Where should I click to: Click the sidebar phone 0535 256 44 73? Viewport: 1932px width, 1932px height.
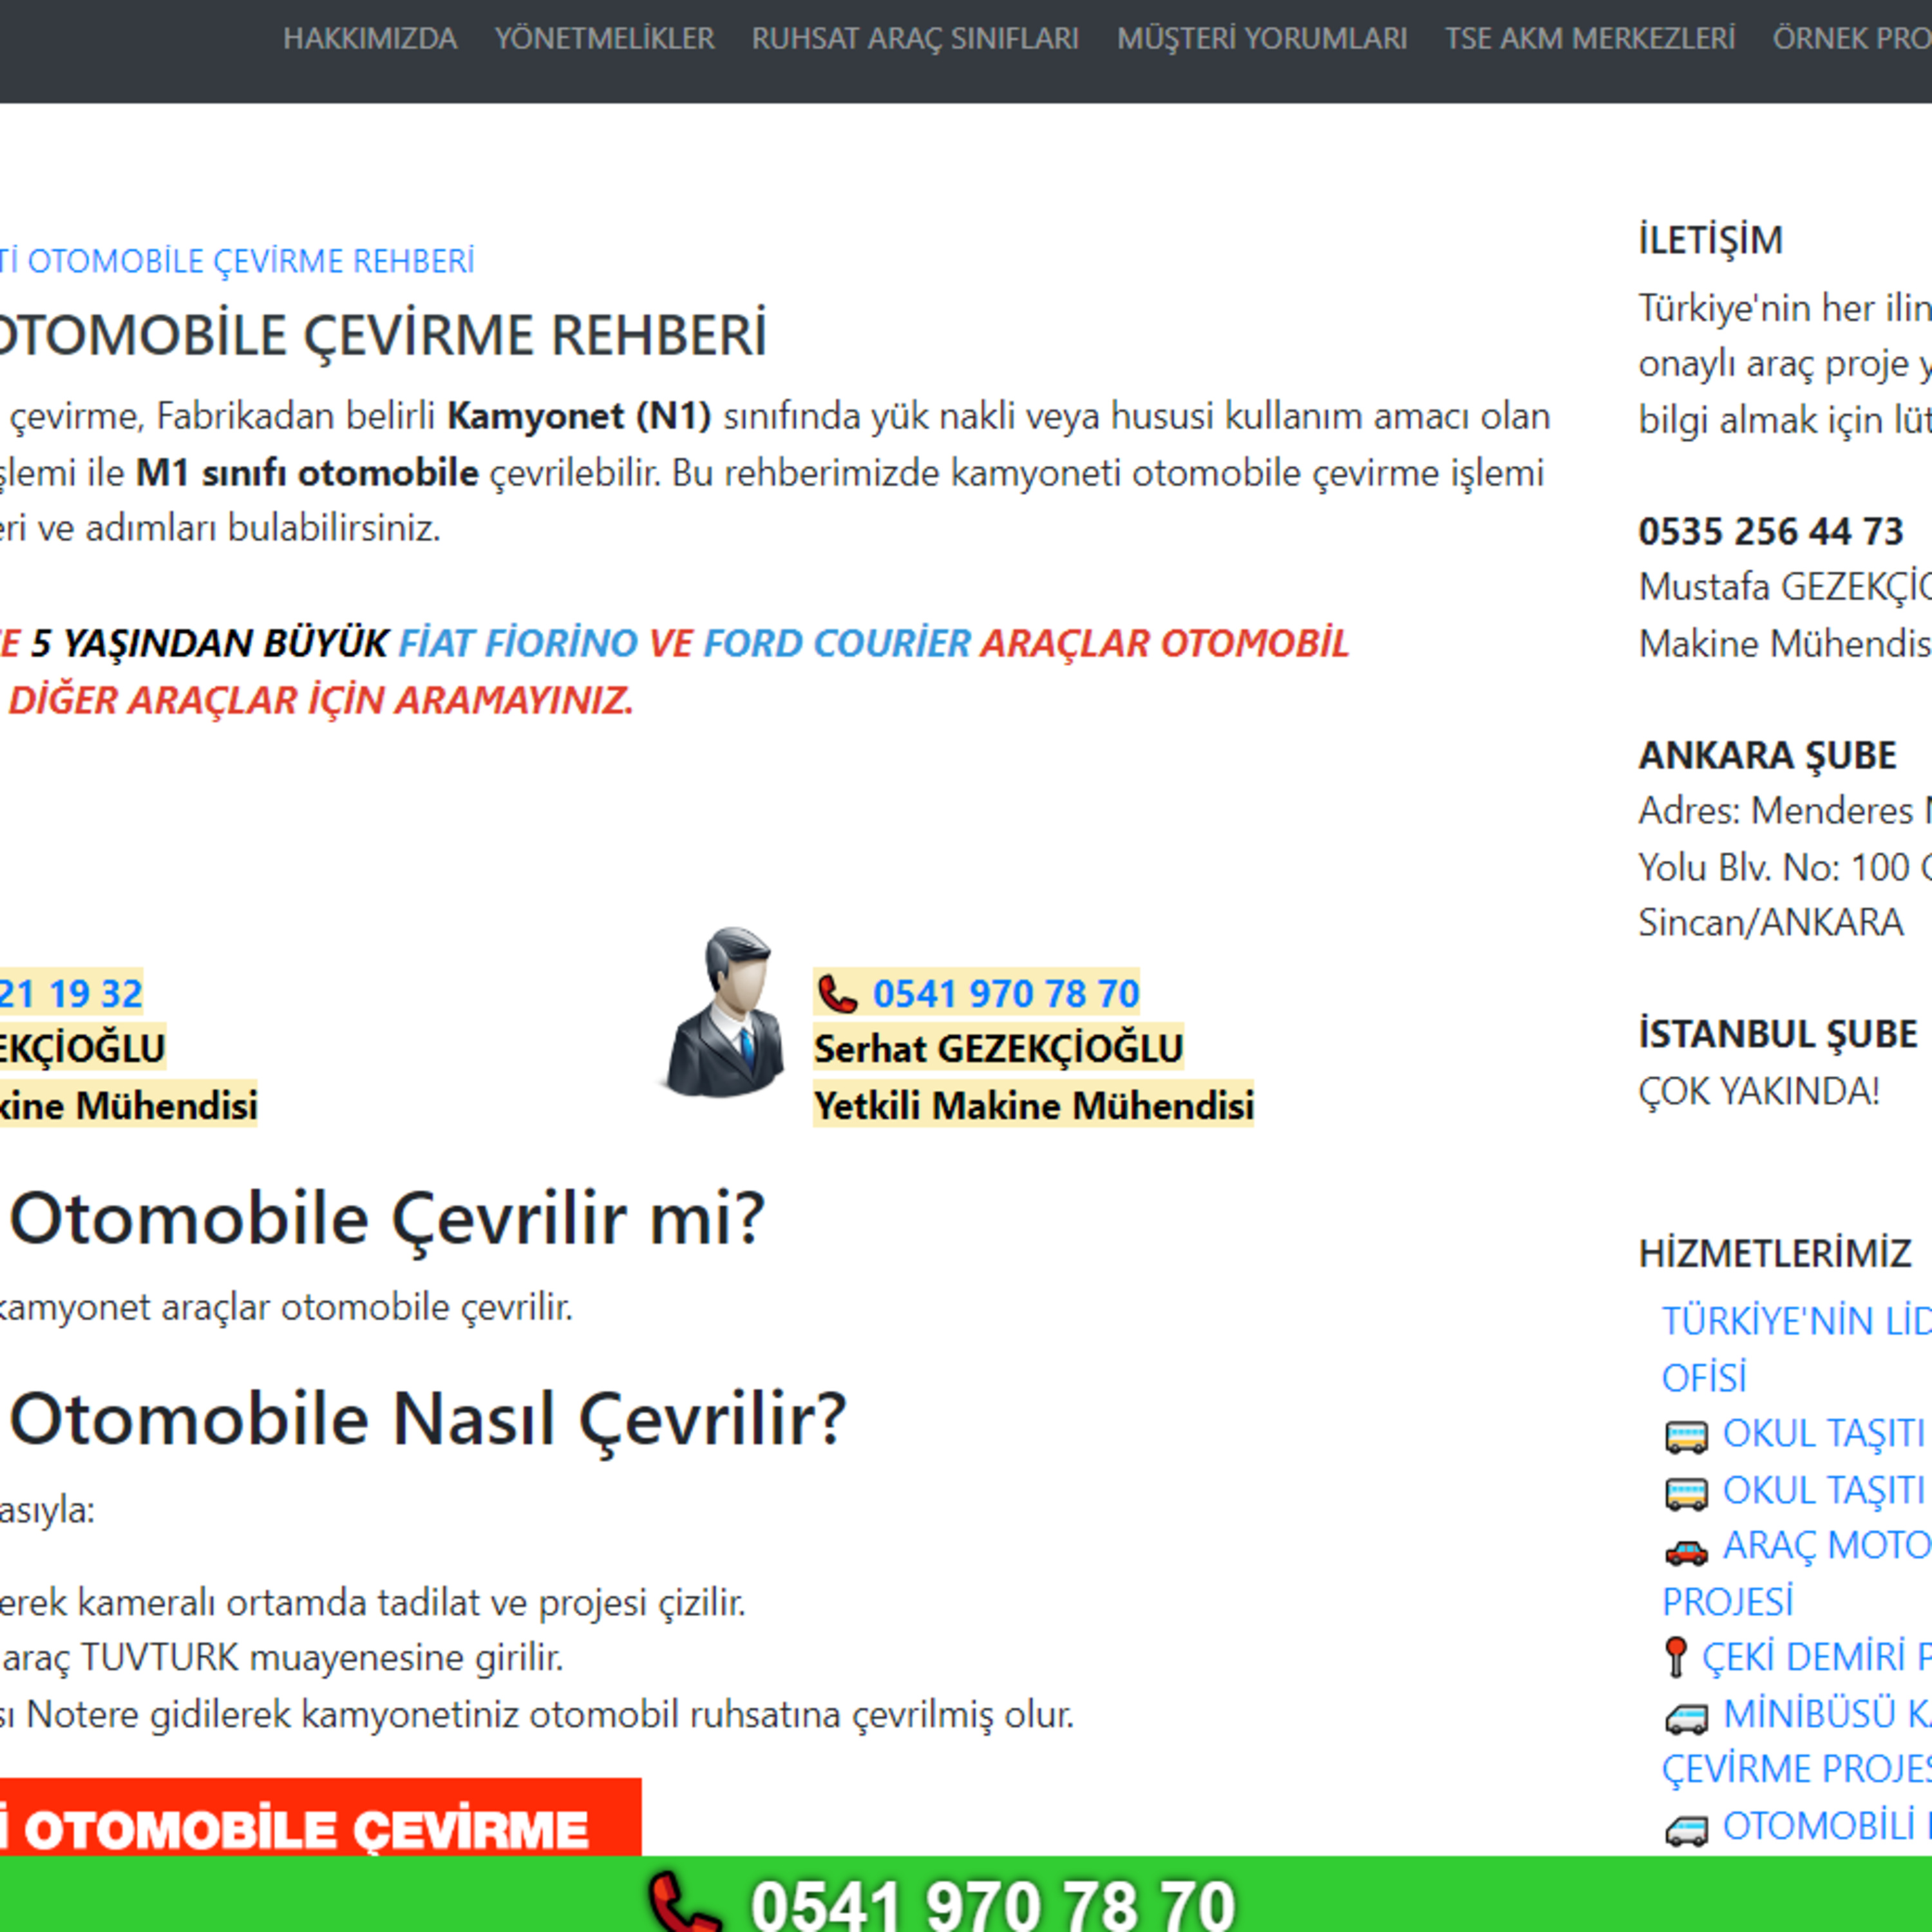[x=1770, y=531]
